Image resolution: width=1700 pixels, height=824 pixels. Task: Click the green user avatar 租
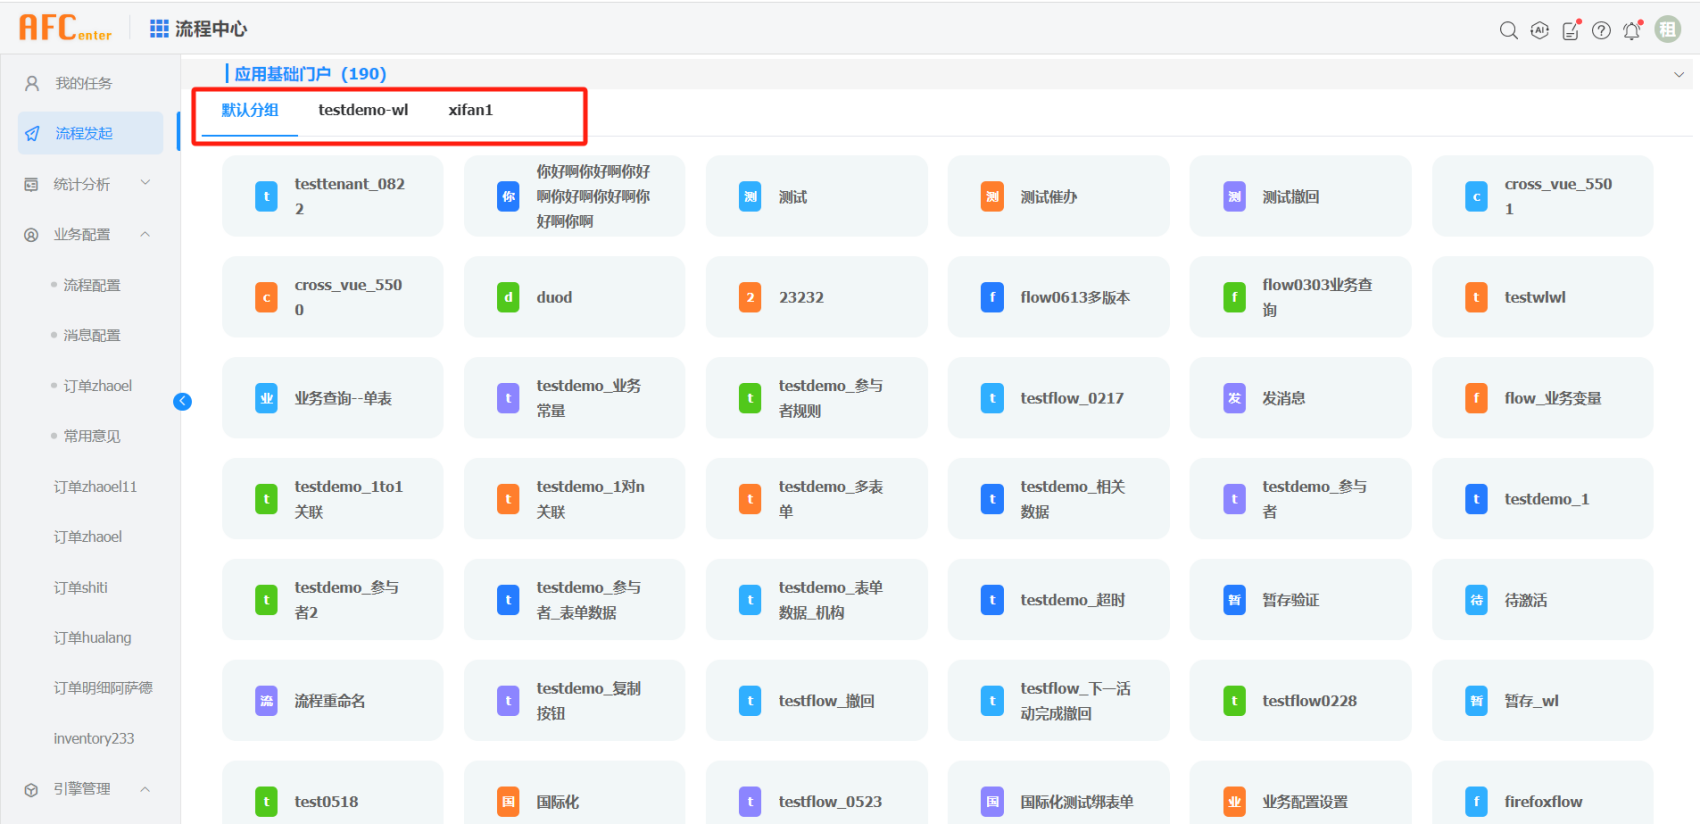1667,30
